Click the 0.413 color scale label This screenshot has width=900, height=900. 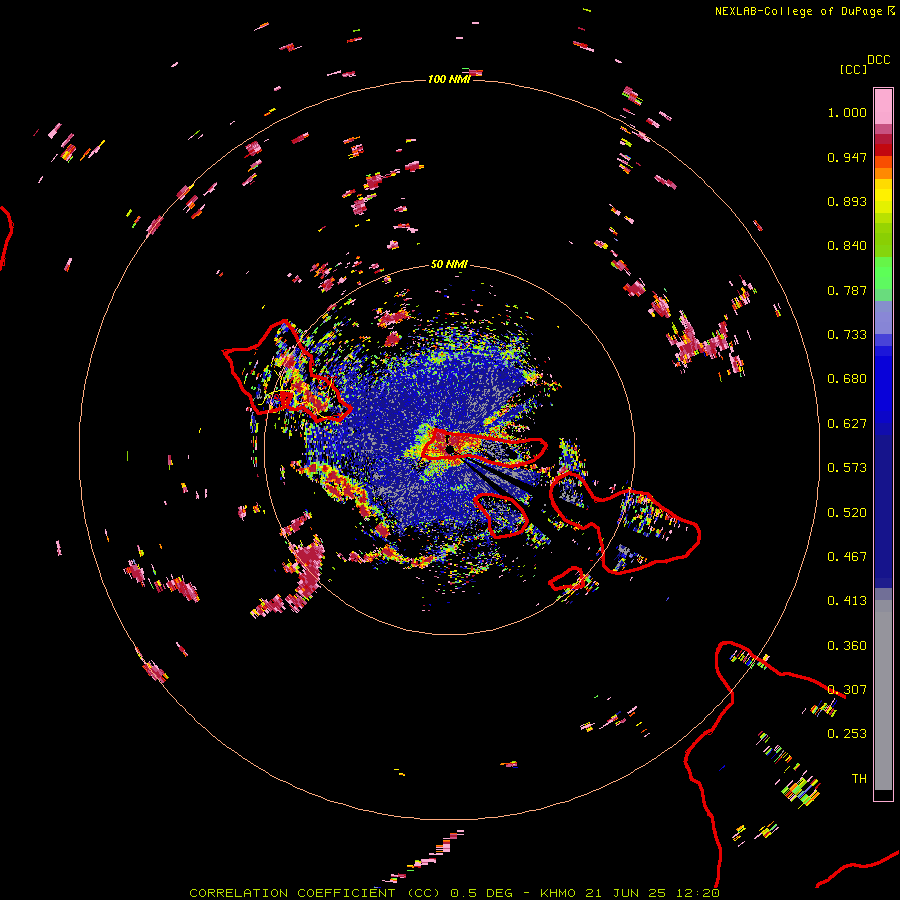847,601
